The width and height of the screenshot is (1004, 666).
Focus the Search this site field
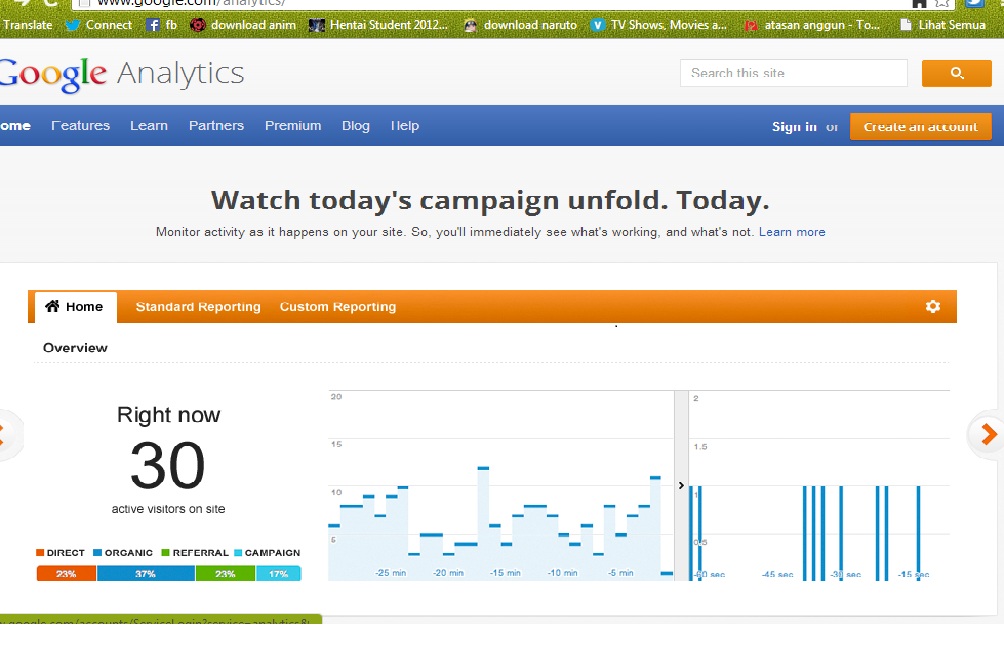pyautogui.click(x=793, y=73)
